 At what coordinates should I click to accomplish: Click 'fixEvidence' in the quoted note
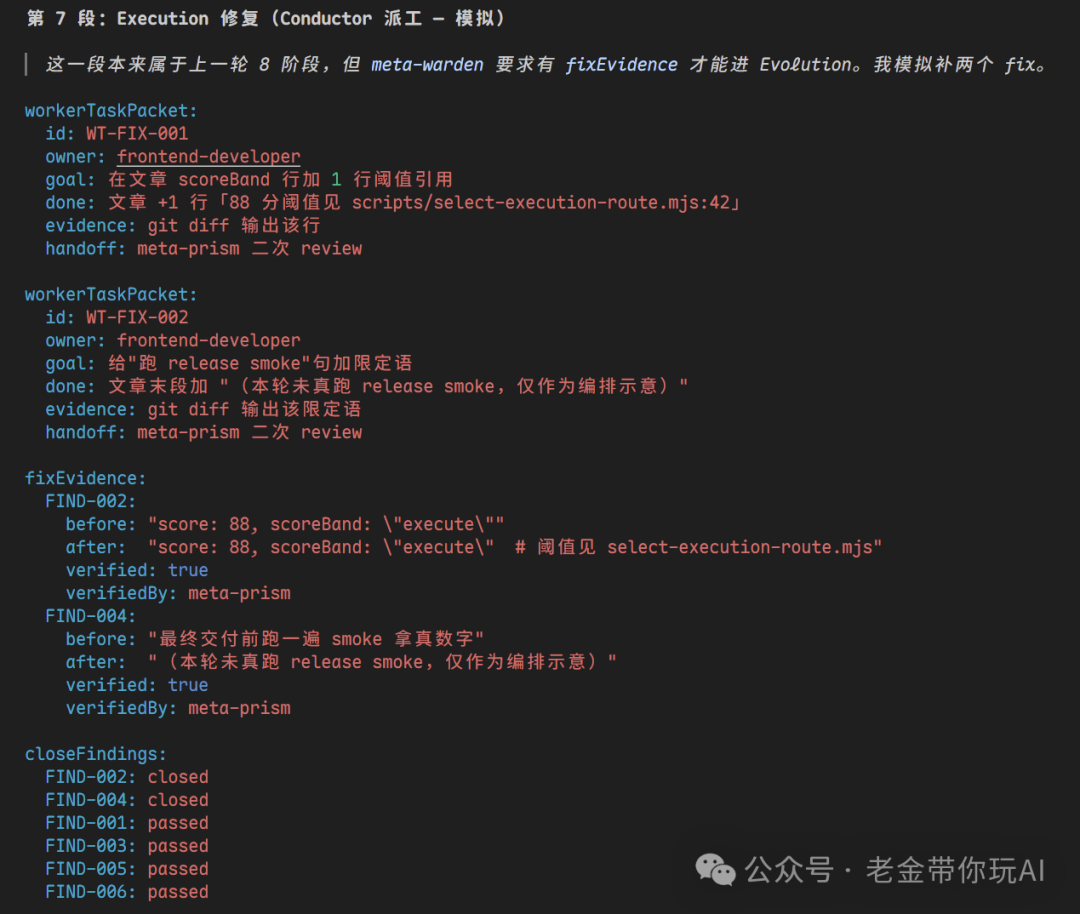click(621, 65)
